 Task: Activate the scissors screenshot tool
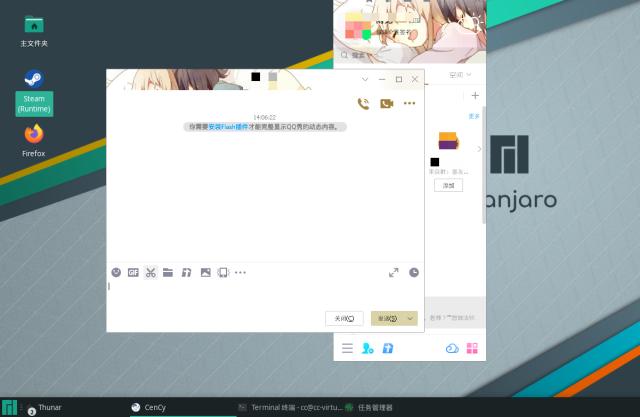point(151,272)
